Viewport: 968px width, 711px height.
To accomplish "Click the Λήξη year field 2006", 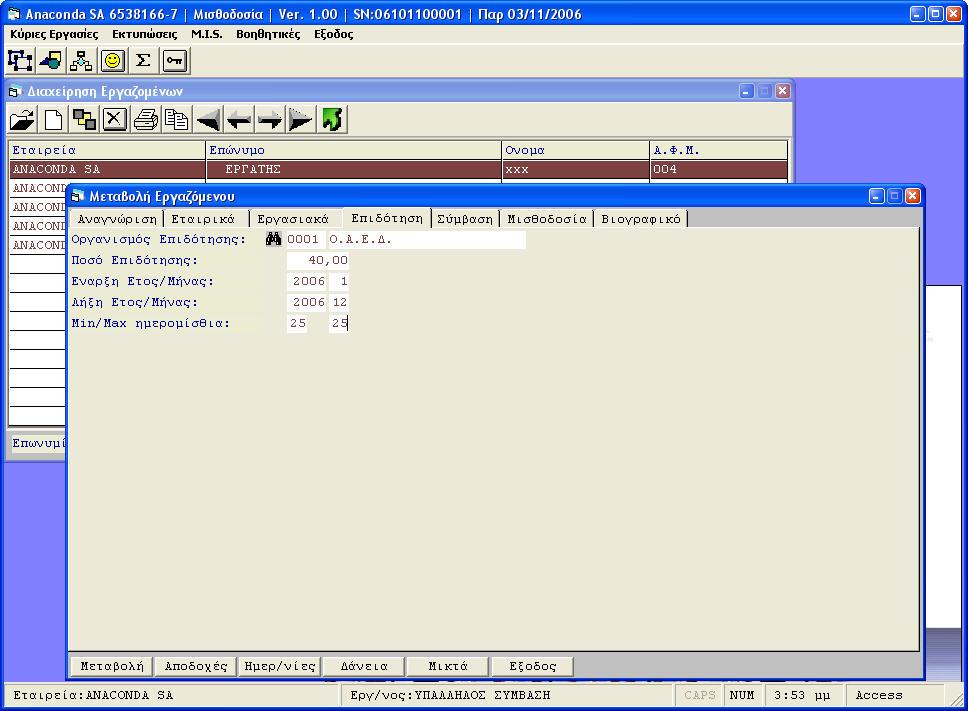I will [x=306, y=302].
